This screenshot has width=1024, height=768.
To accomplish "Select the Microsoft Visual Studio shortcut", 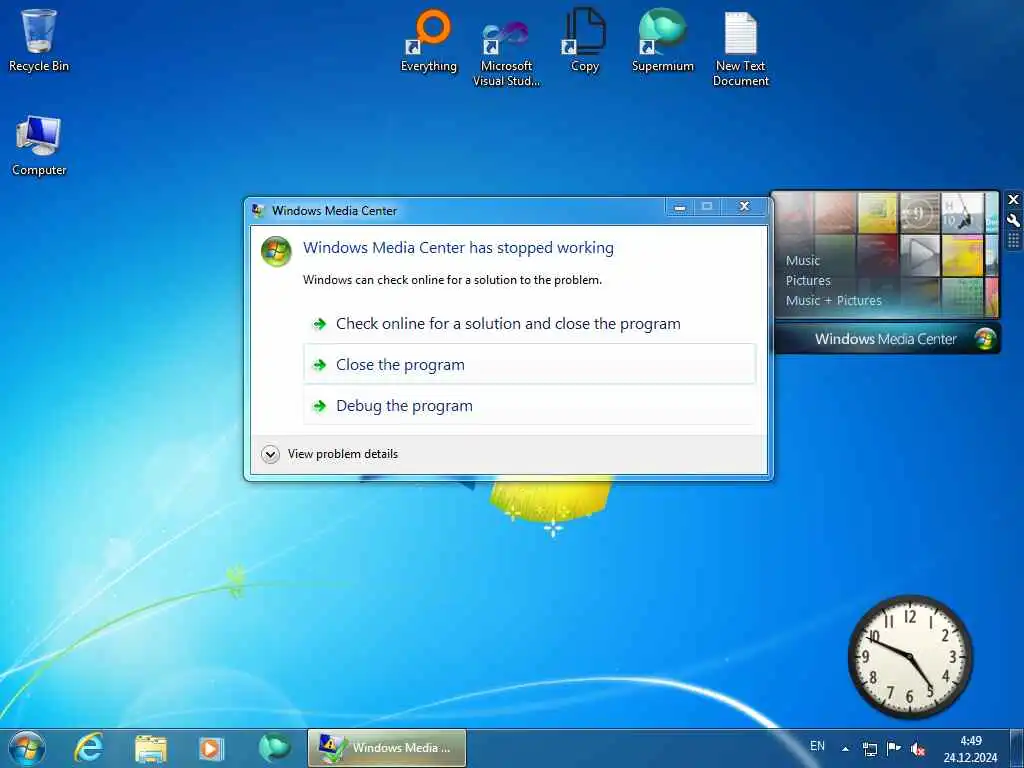I will 506,52.
